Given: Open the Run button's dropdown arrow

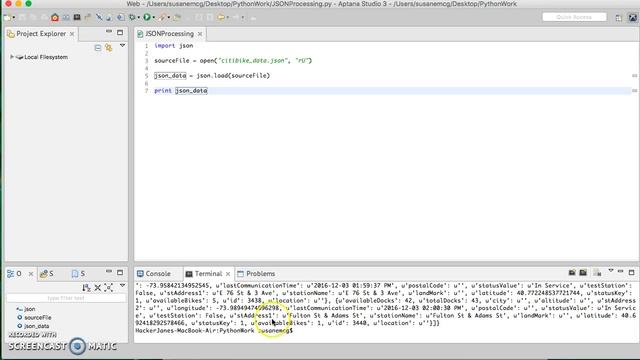Looking at the screenshot, I should click(x=153, y=18).
